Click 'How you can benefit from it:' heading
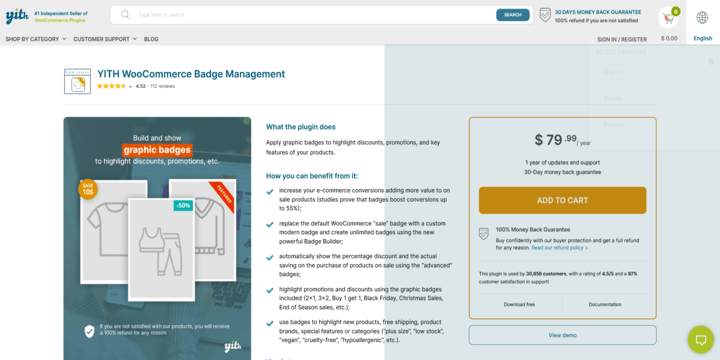Viewport: 720px width, 360px height. tap(312, 176)
